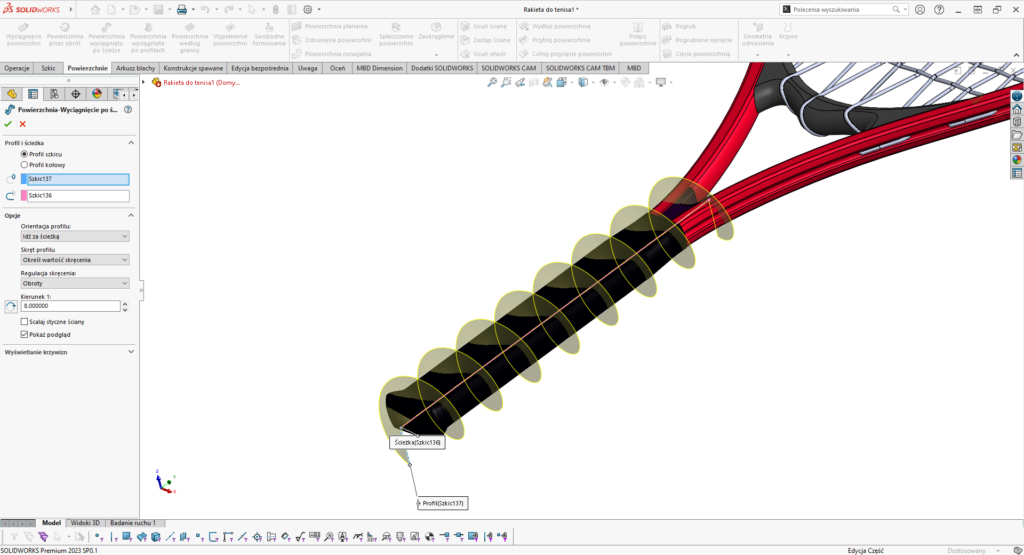1024x555 pixels.
Task: Uncheck the Pokaż podgląd checkbox
Action: [x=24, y=334]
